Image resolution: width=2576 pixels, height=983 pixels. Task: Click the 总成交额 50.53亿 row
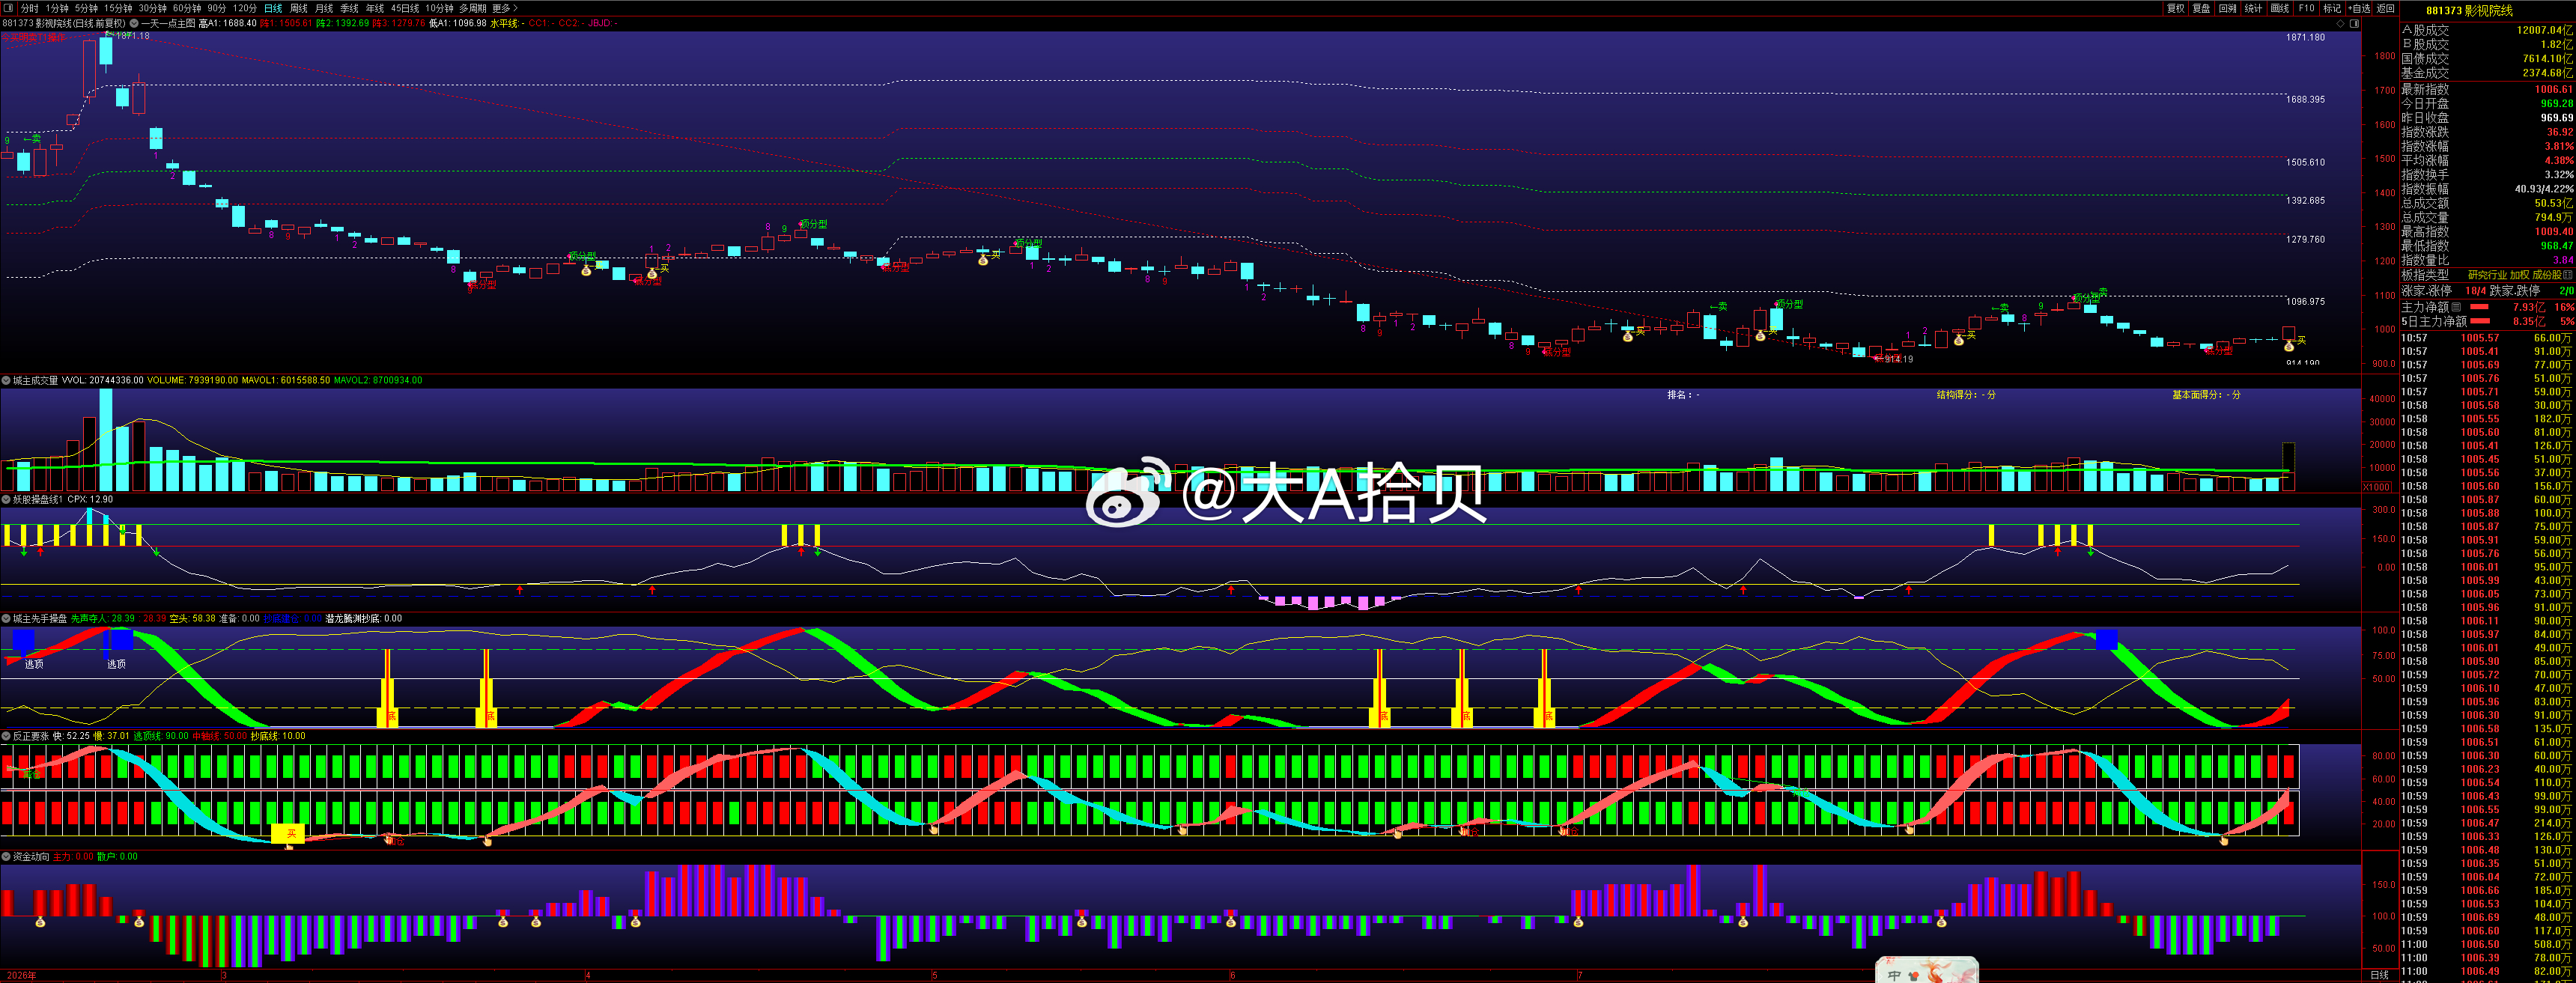pyautogui.click(x=2487, y=203)
